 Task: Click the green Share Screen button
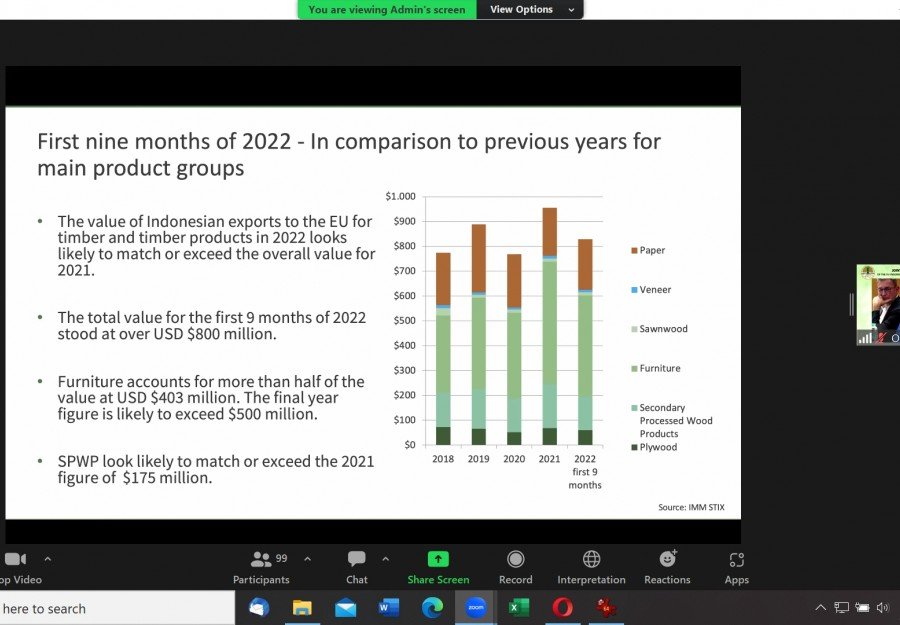[438, 565]
